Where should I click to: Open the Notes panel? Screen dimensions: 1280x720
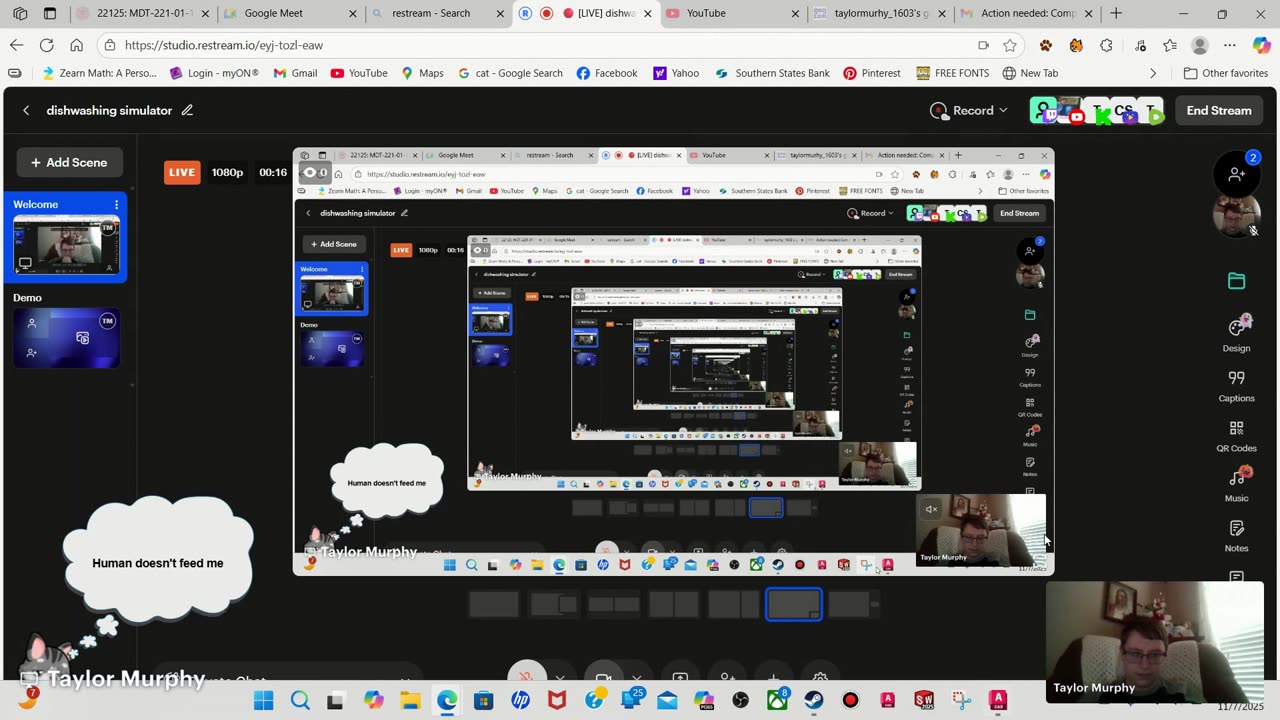tap(1236, 536)
